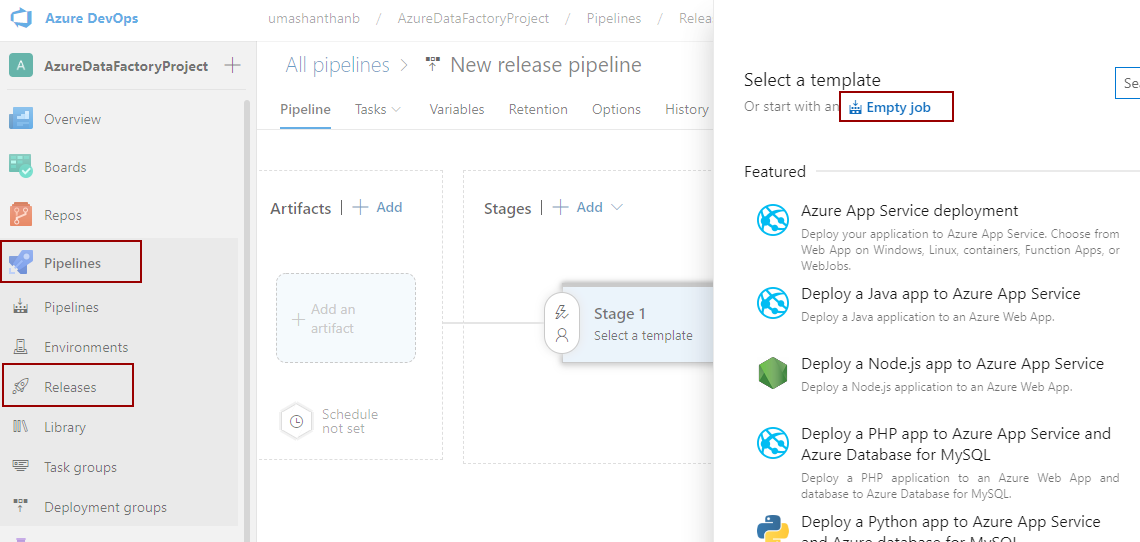Open Boards from the sidebar label
This screenshot has width=1140, height=542.
point(65,167)
